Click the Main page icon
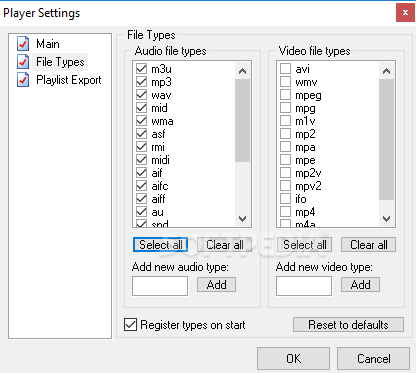The width and height of the screenshot is (416, 373). click(x=23, y=44)
